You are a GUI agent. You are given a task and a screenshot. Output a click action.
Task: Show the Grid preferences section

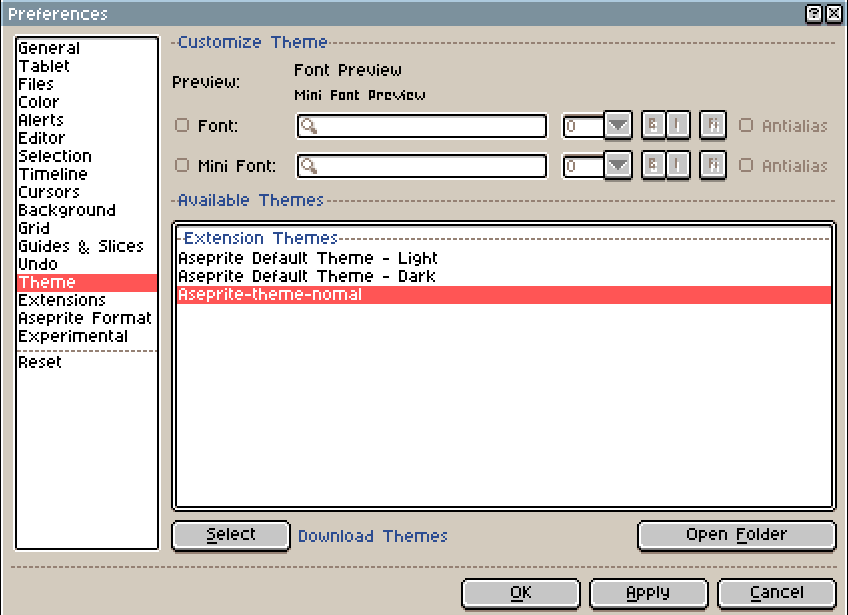(x=87, y=228)
